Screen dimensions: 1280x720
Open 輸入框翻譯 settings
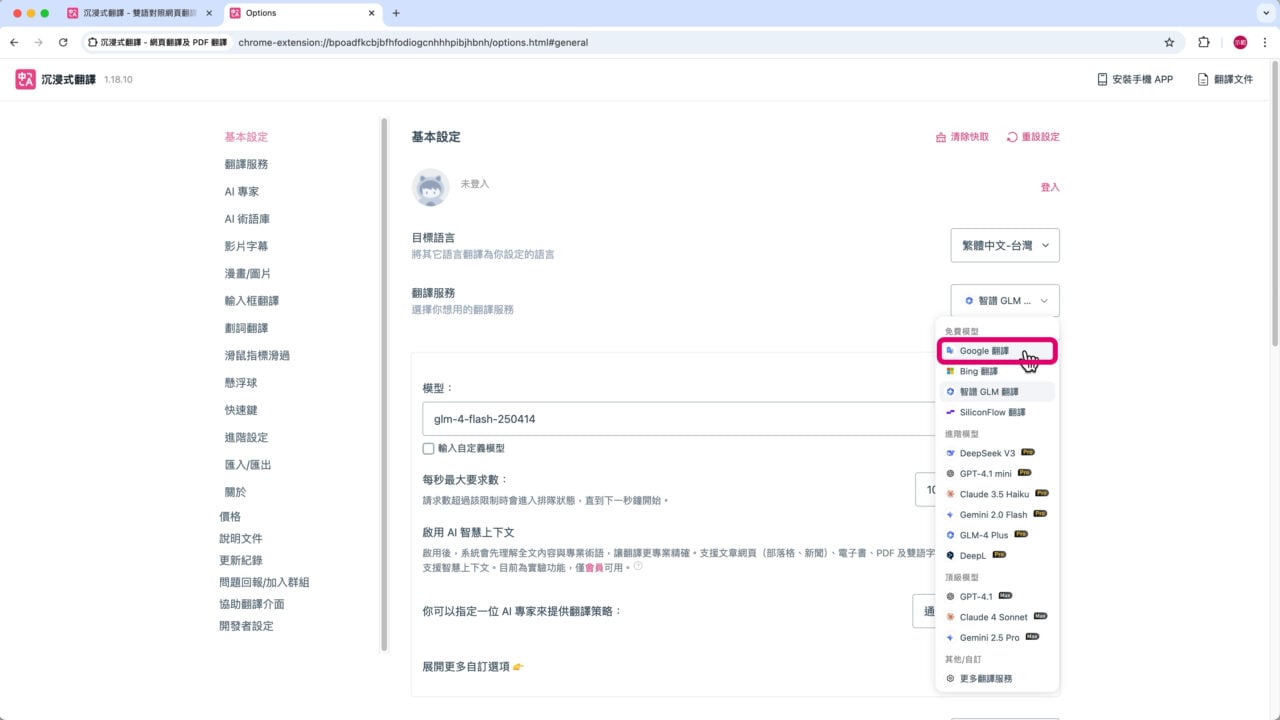(x=252, y=301)
